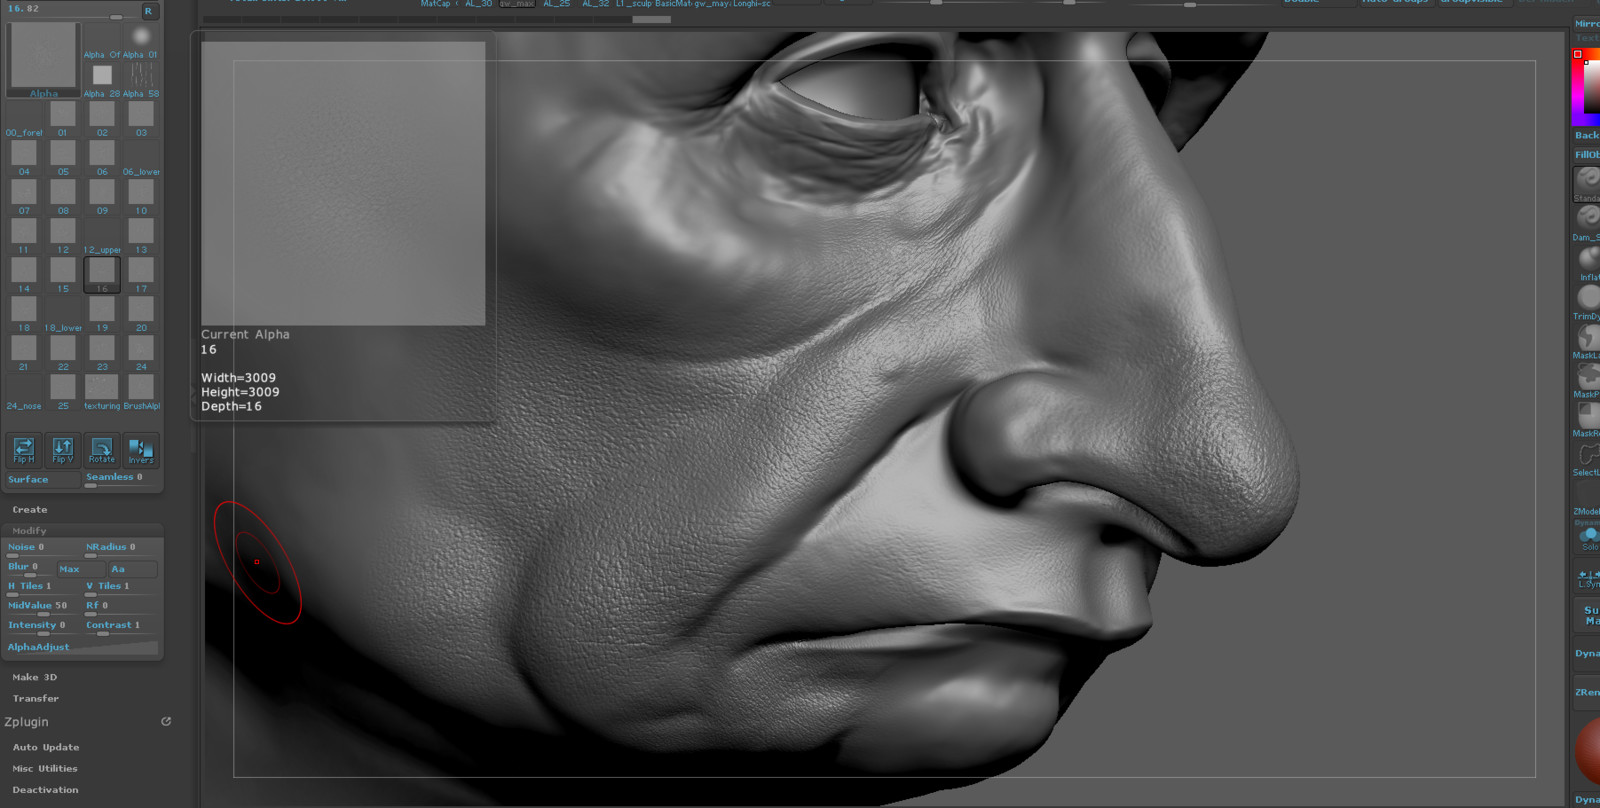This screenshot has width=1600, height=808.
Task: Adjust the H Tiles slider
Action: point(43,587)
